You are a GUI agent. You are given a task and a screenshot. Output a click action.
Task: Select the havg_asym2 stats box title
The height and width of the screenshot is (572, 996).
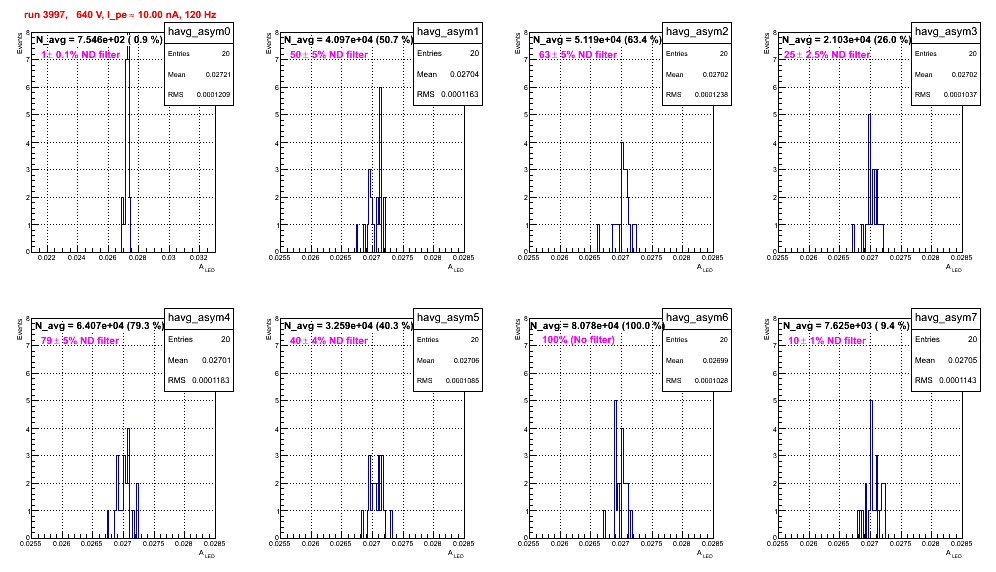697,31
